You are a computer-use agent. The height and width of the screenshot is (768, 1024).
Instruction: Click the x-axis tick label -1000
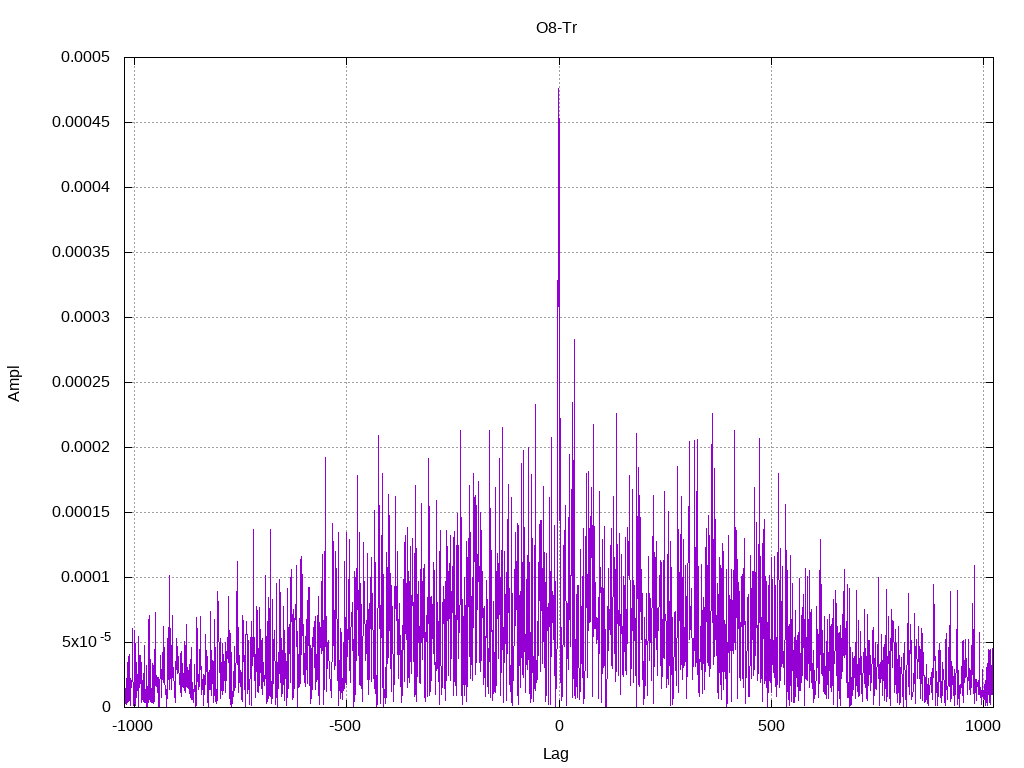pos(133,726)
